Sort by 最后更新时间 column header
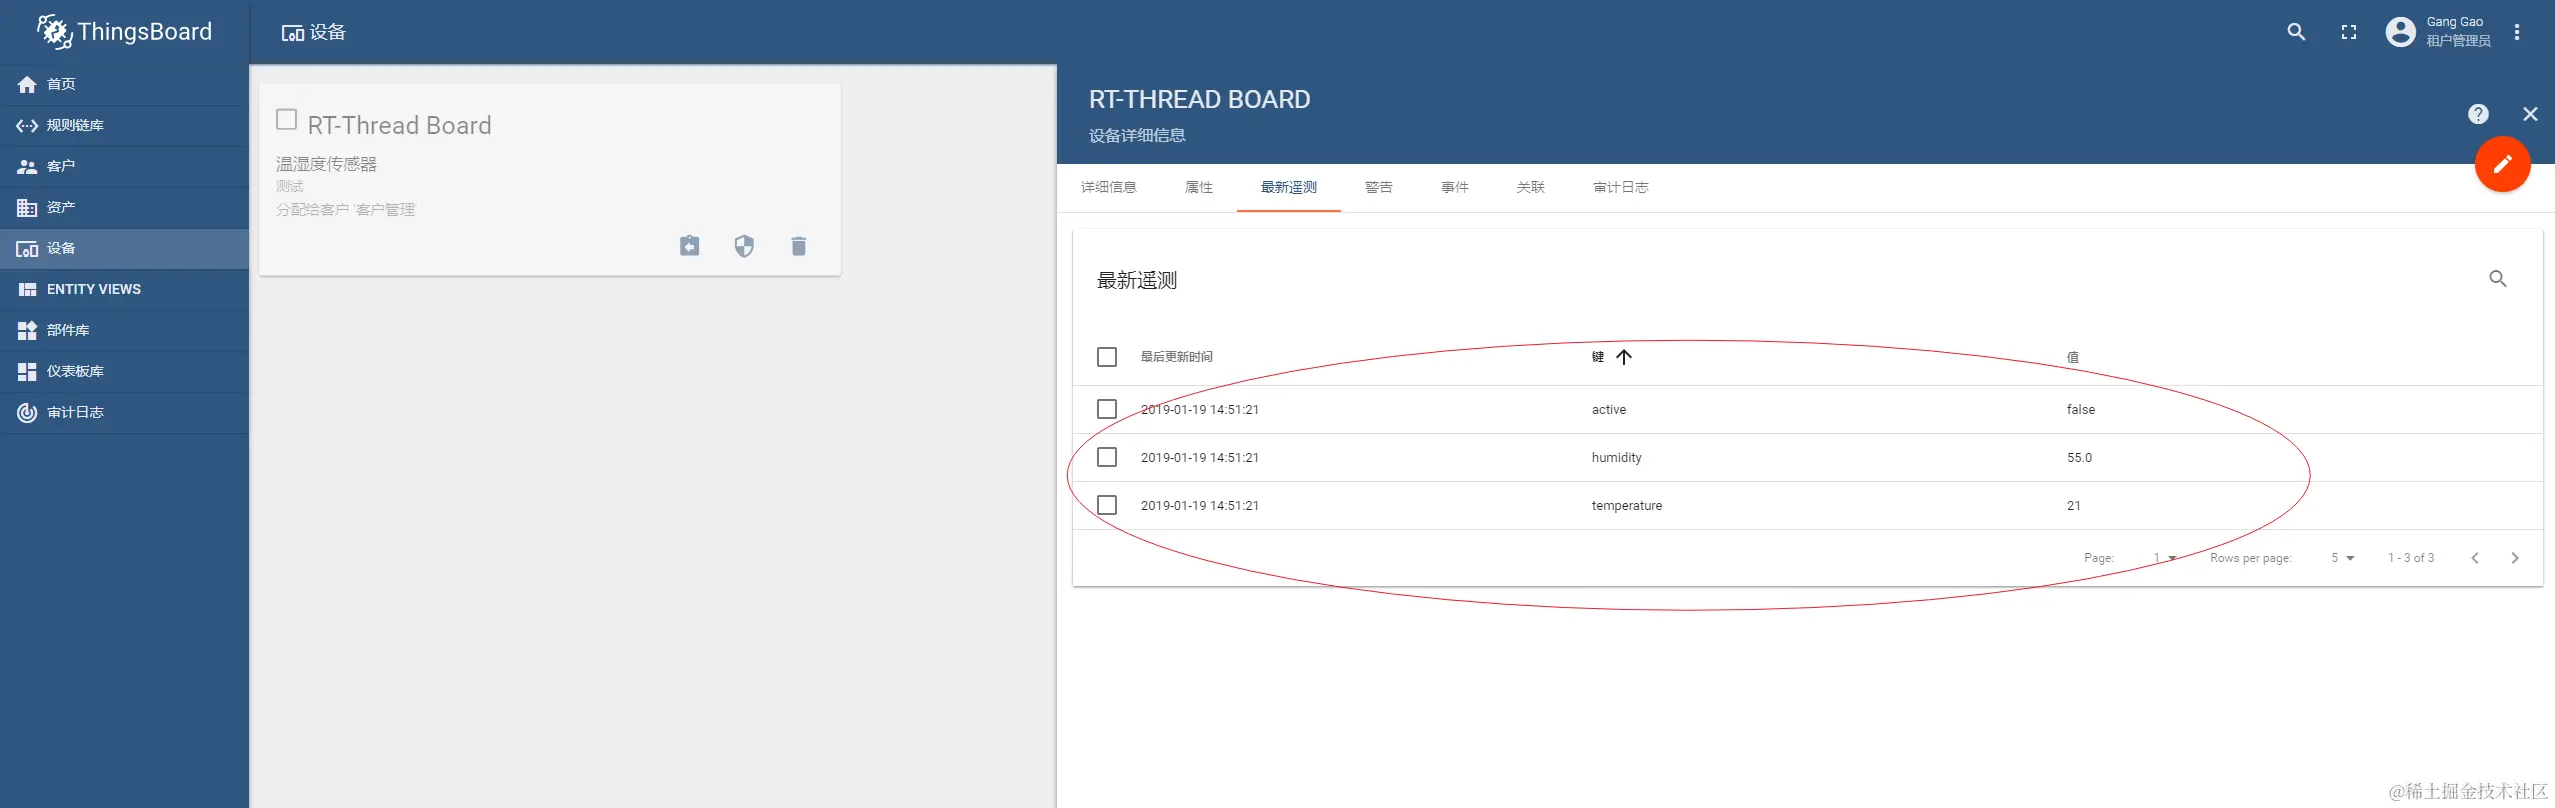The image size is (2555, 808). [1177, 357]
